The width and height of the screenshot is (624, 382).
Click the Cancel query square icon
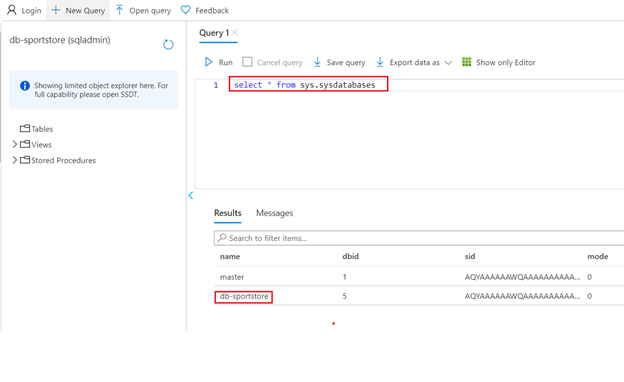(x=247, y=62)
